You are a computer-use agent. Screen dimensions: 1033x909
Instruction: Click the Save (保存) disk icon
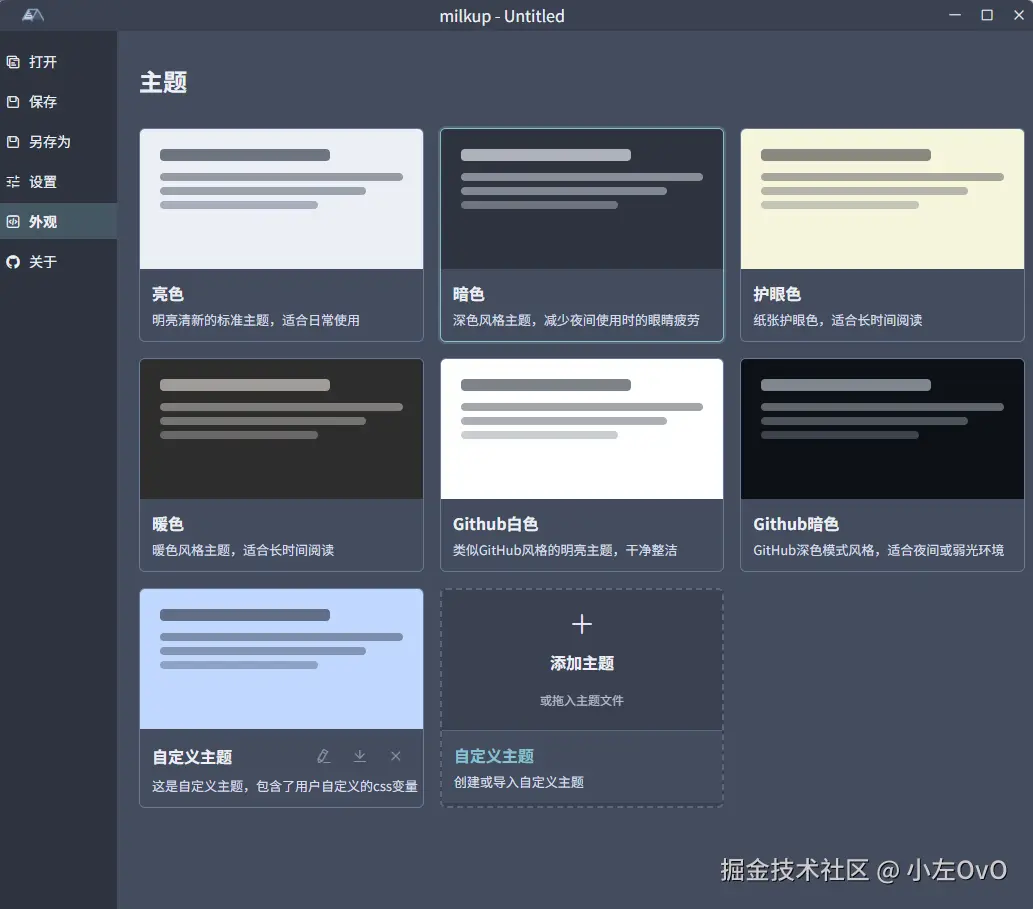(13, 102)
